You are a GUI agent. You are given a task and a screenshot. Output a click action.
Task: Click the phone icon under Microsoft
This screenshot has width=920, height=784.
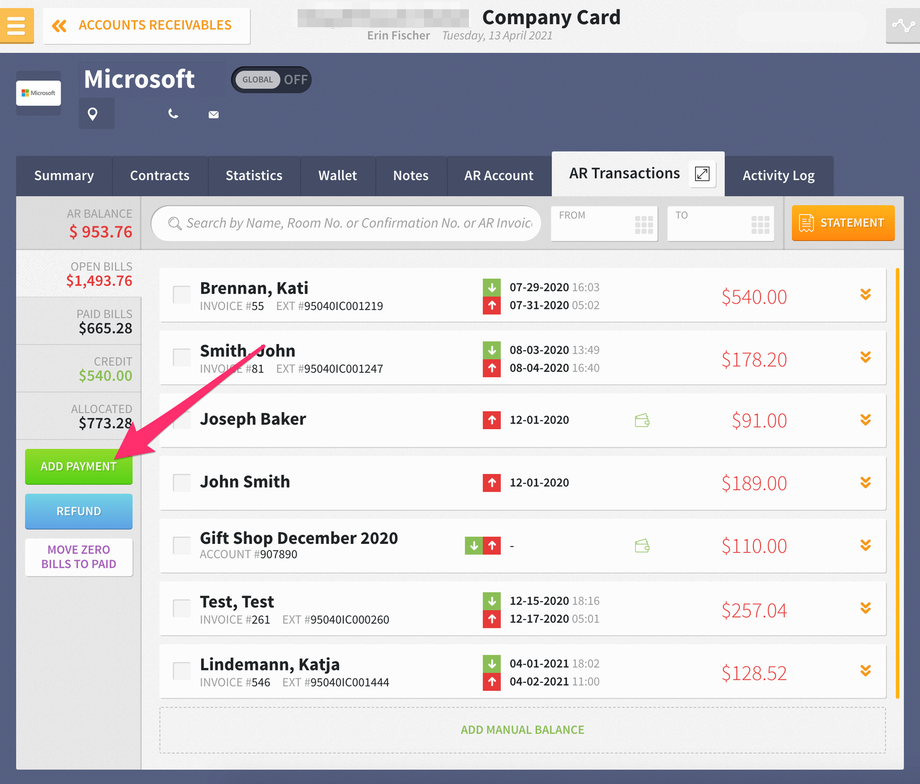[x=173, y=114]
